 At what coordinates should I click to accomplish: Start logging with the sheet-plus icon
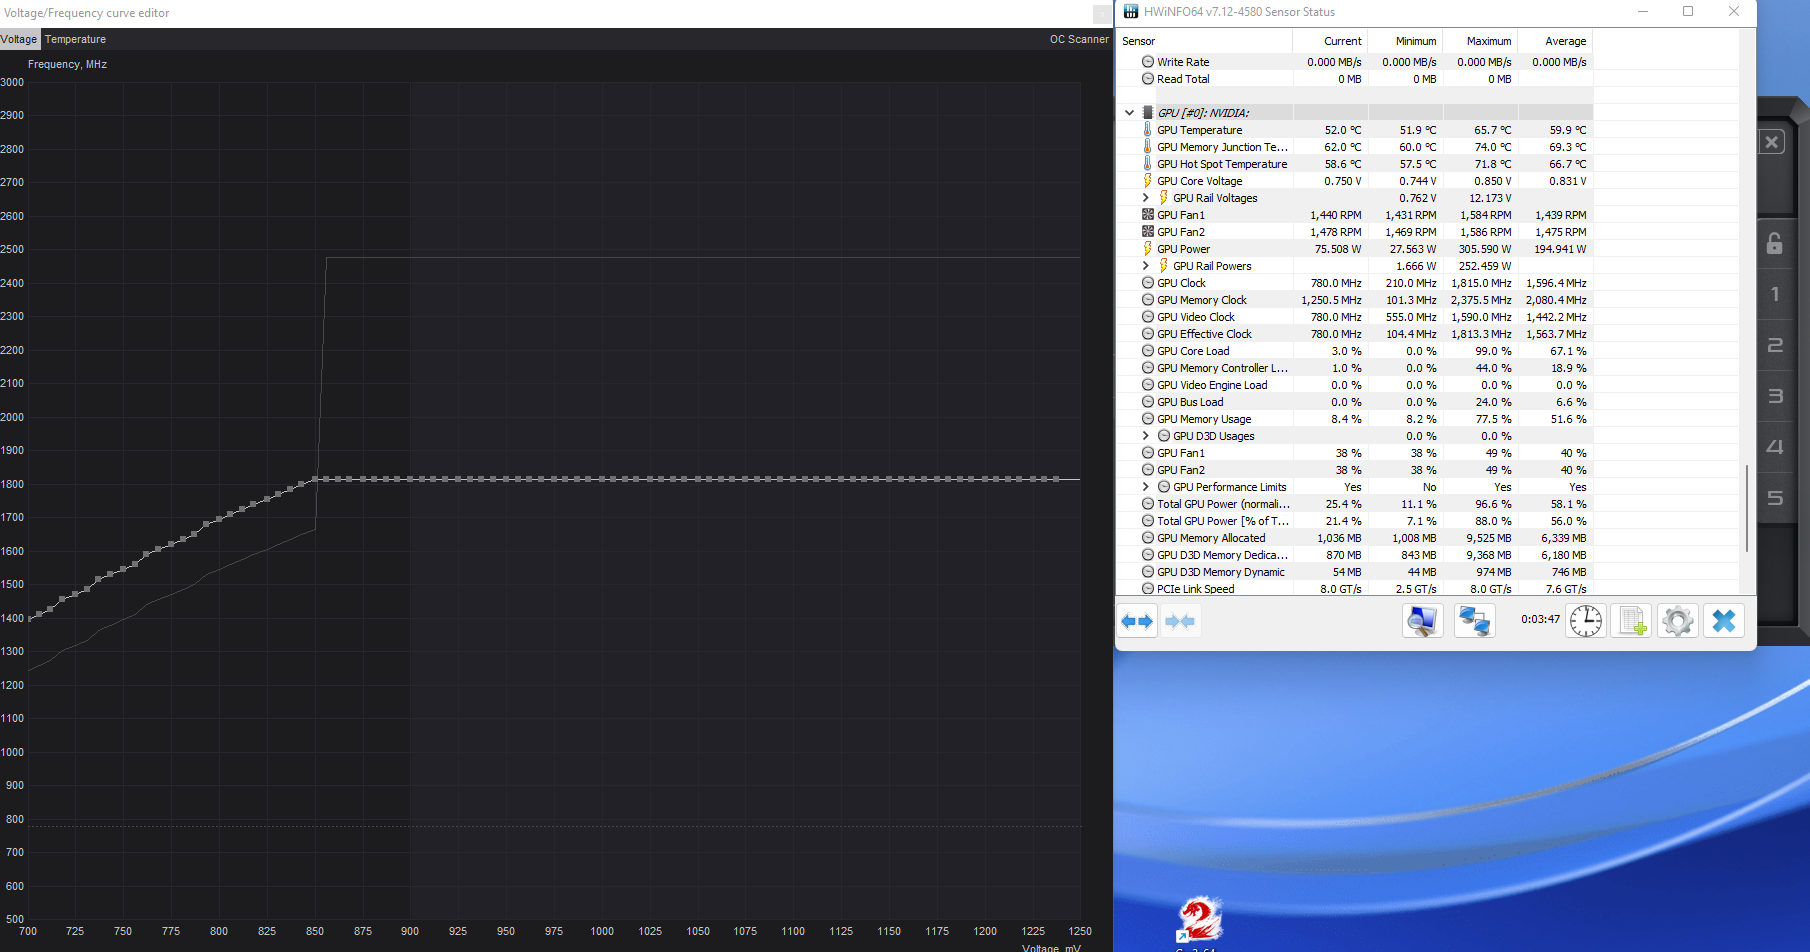pyautogui.click(x=1632, y=621)
